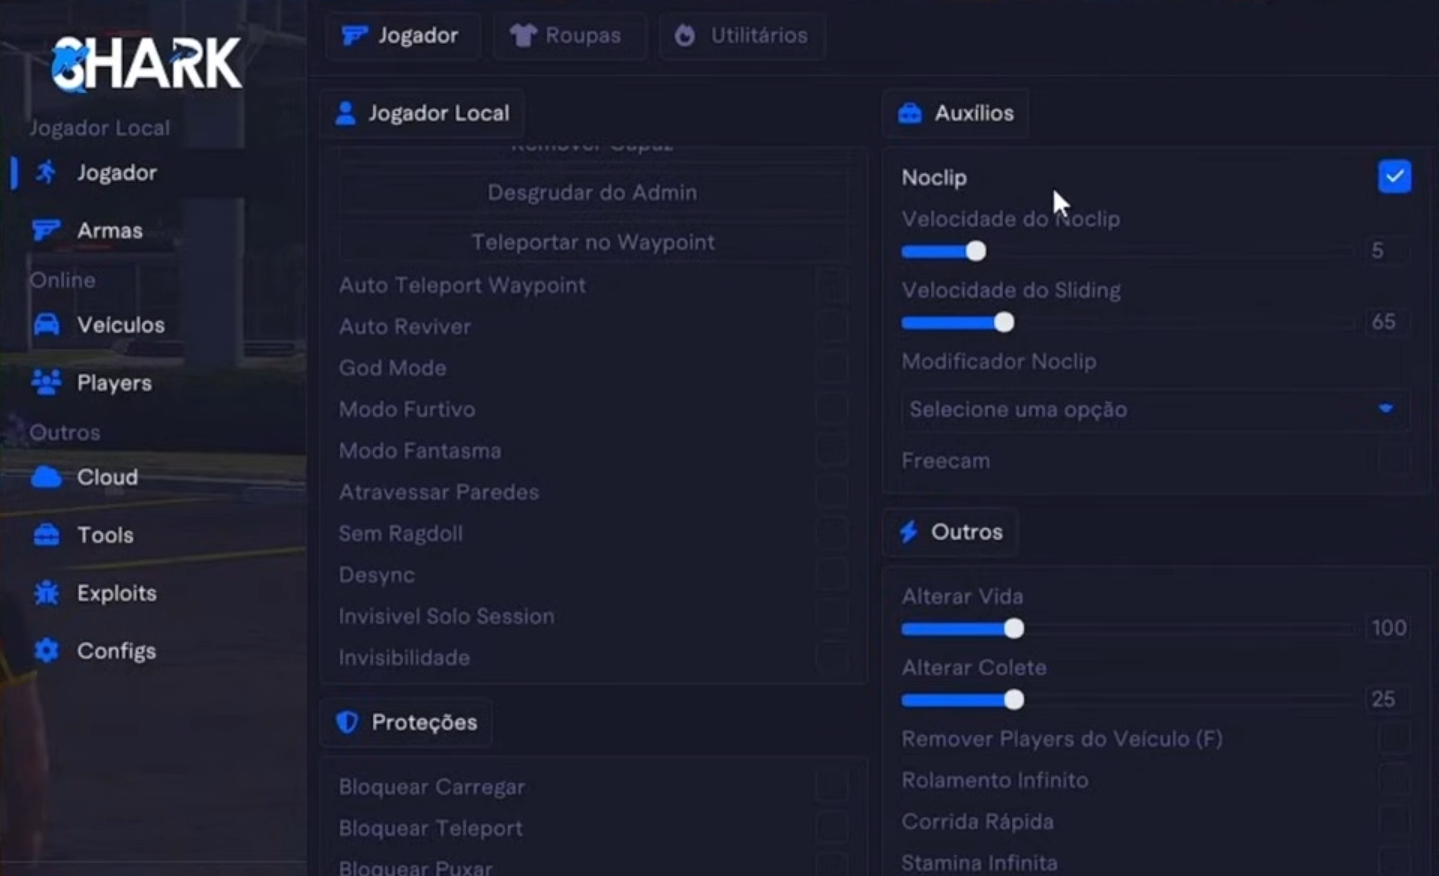This screenshot has height=876, width=1439.
Task: Open the Utilitários tab
Action: pyautogui.click(x=742, y=36)
